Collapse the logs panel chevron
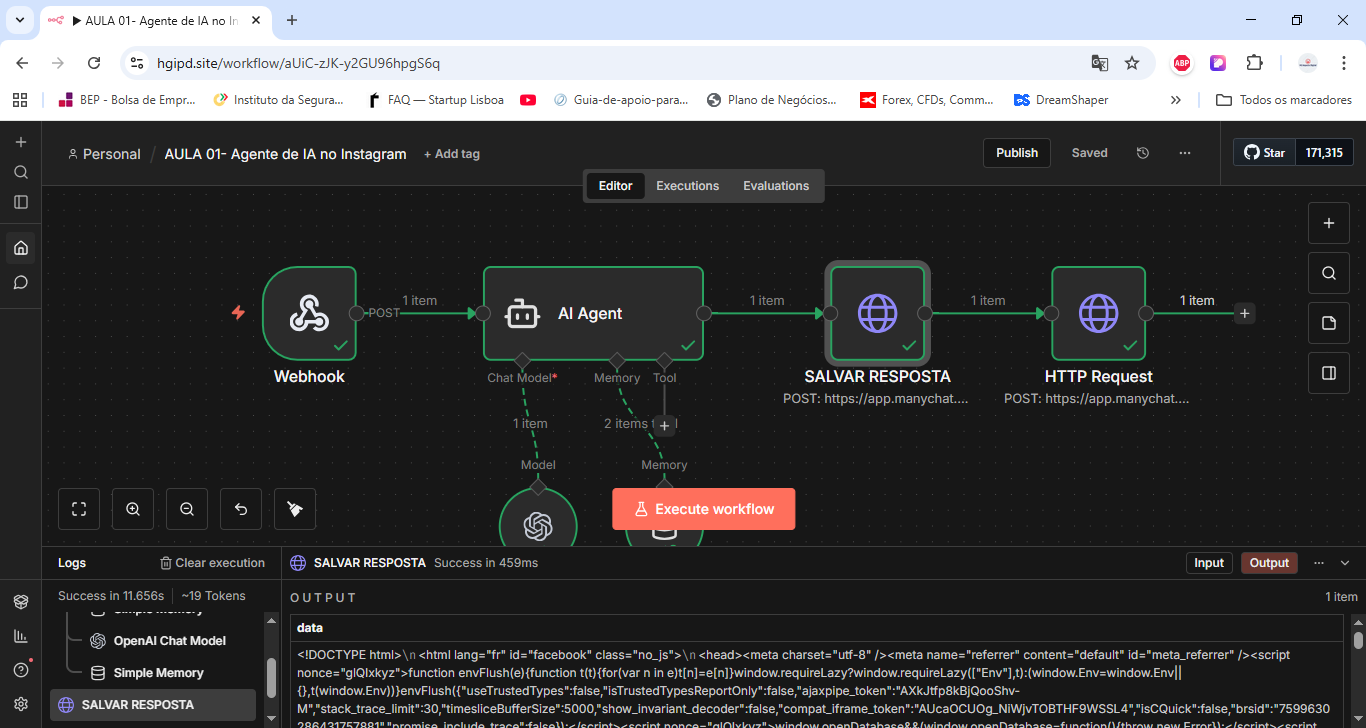This screenshot has height=728, width=1366. point(1345,563)
